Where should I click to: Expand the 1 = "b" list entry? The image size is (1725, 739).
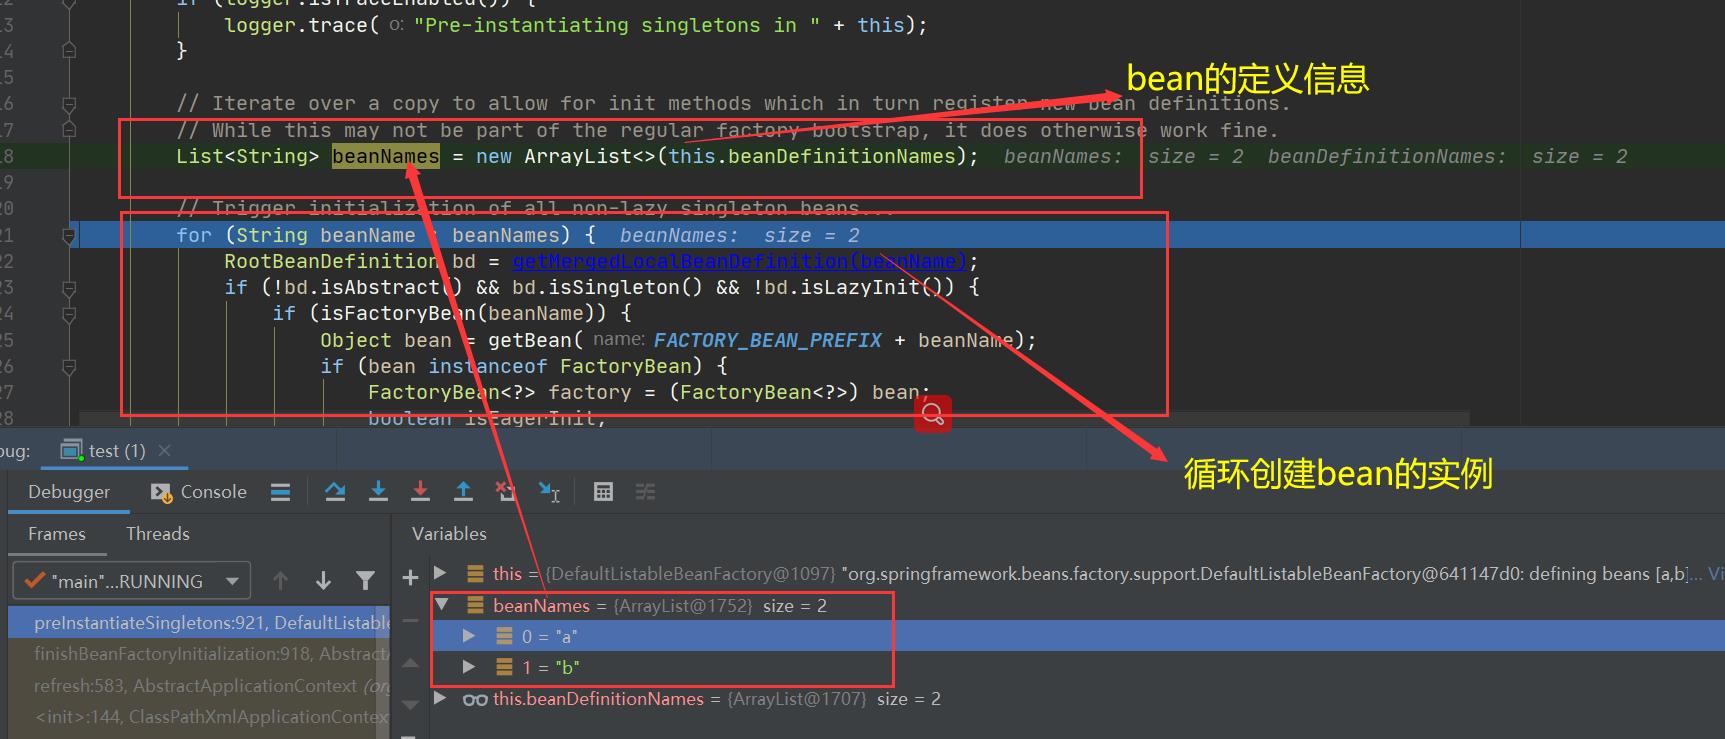point(469,667)
